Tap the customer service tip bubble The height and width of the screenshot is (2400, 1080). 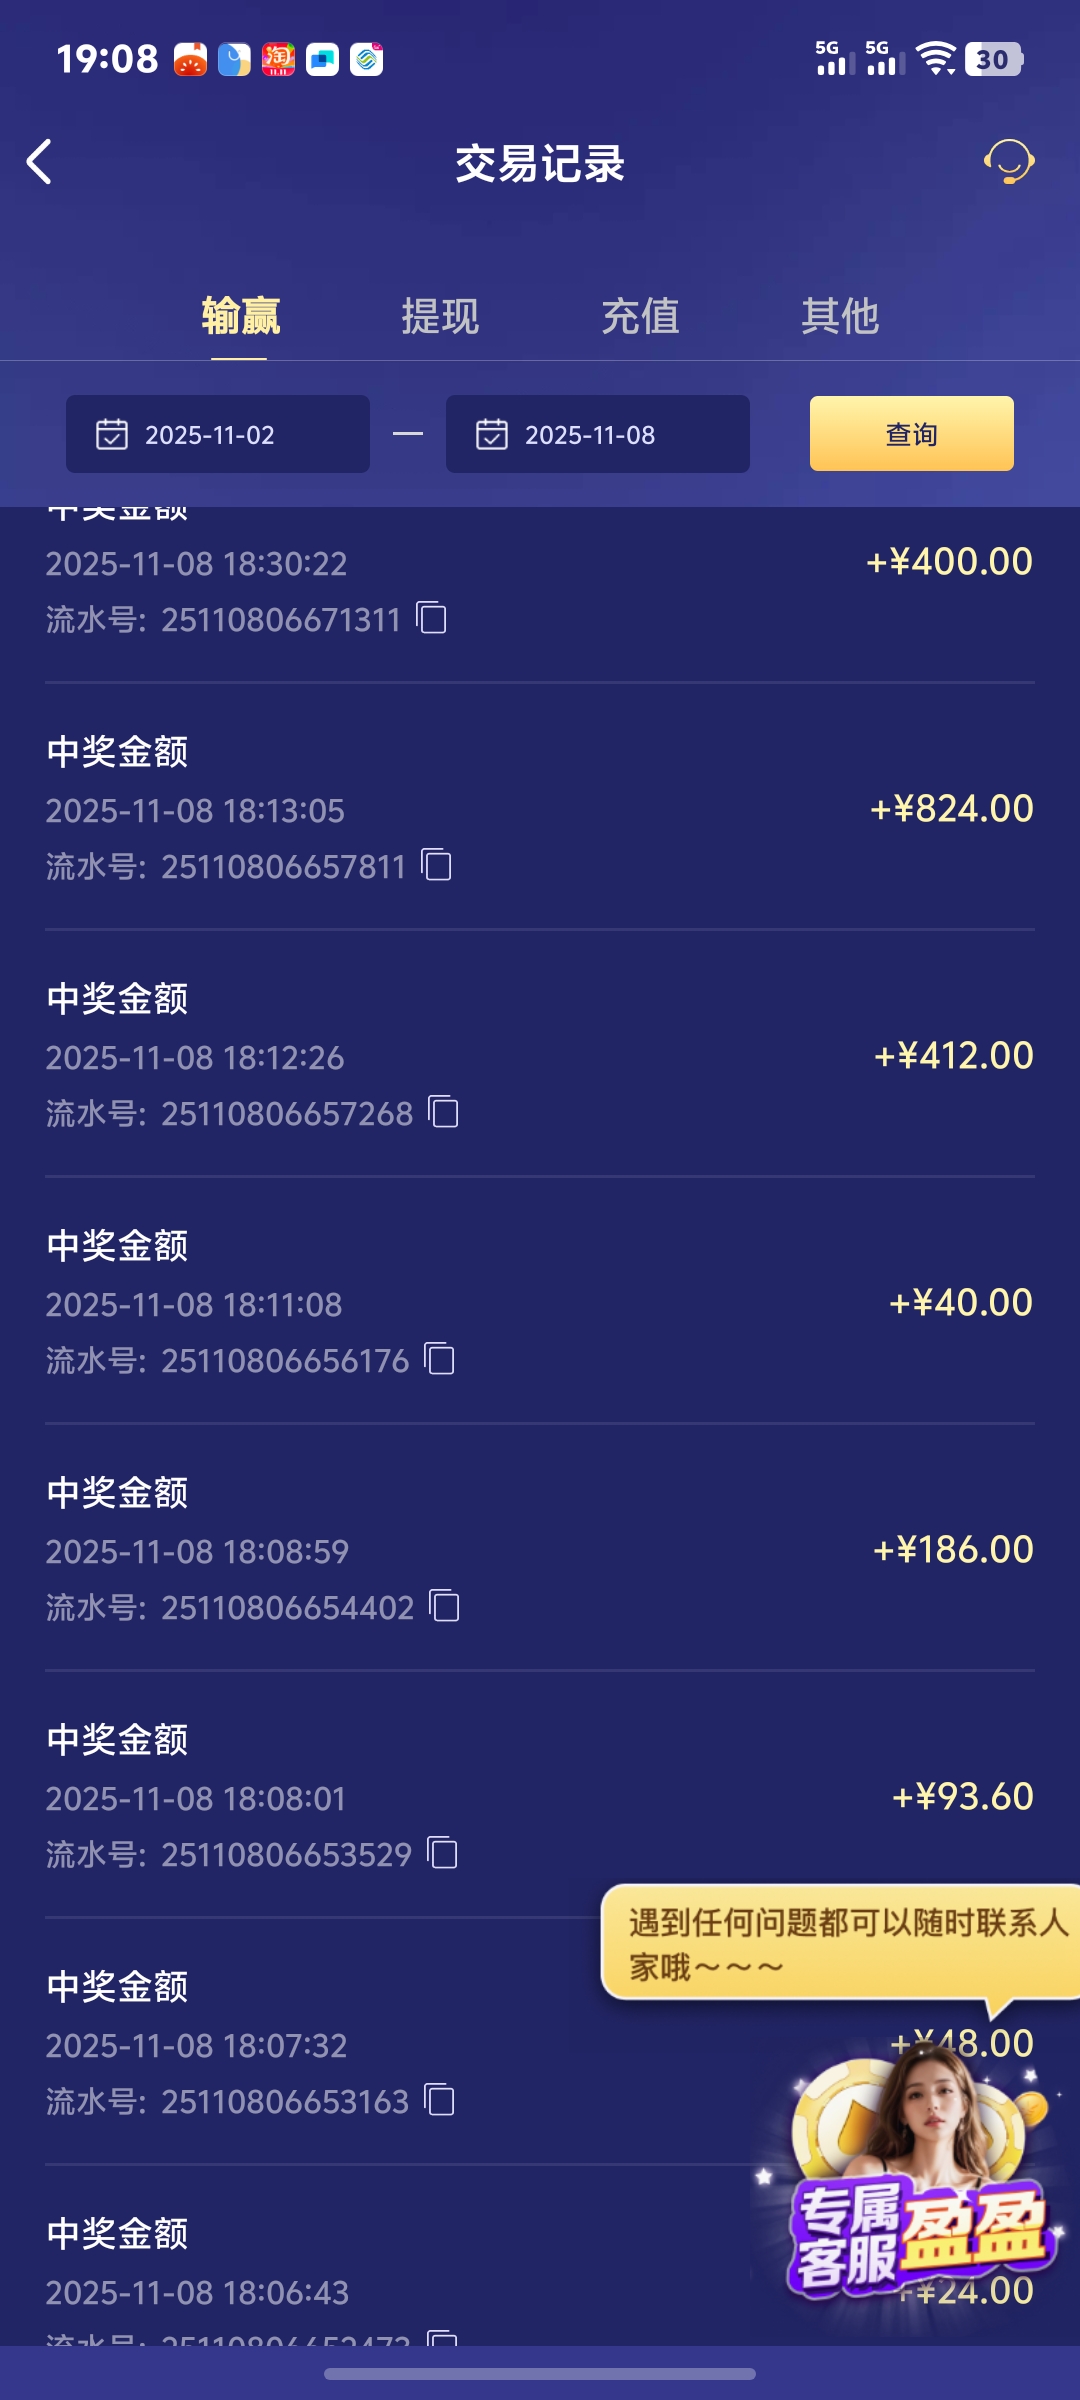[840, 1943]
